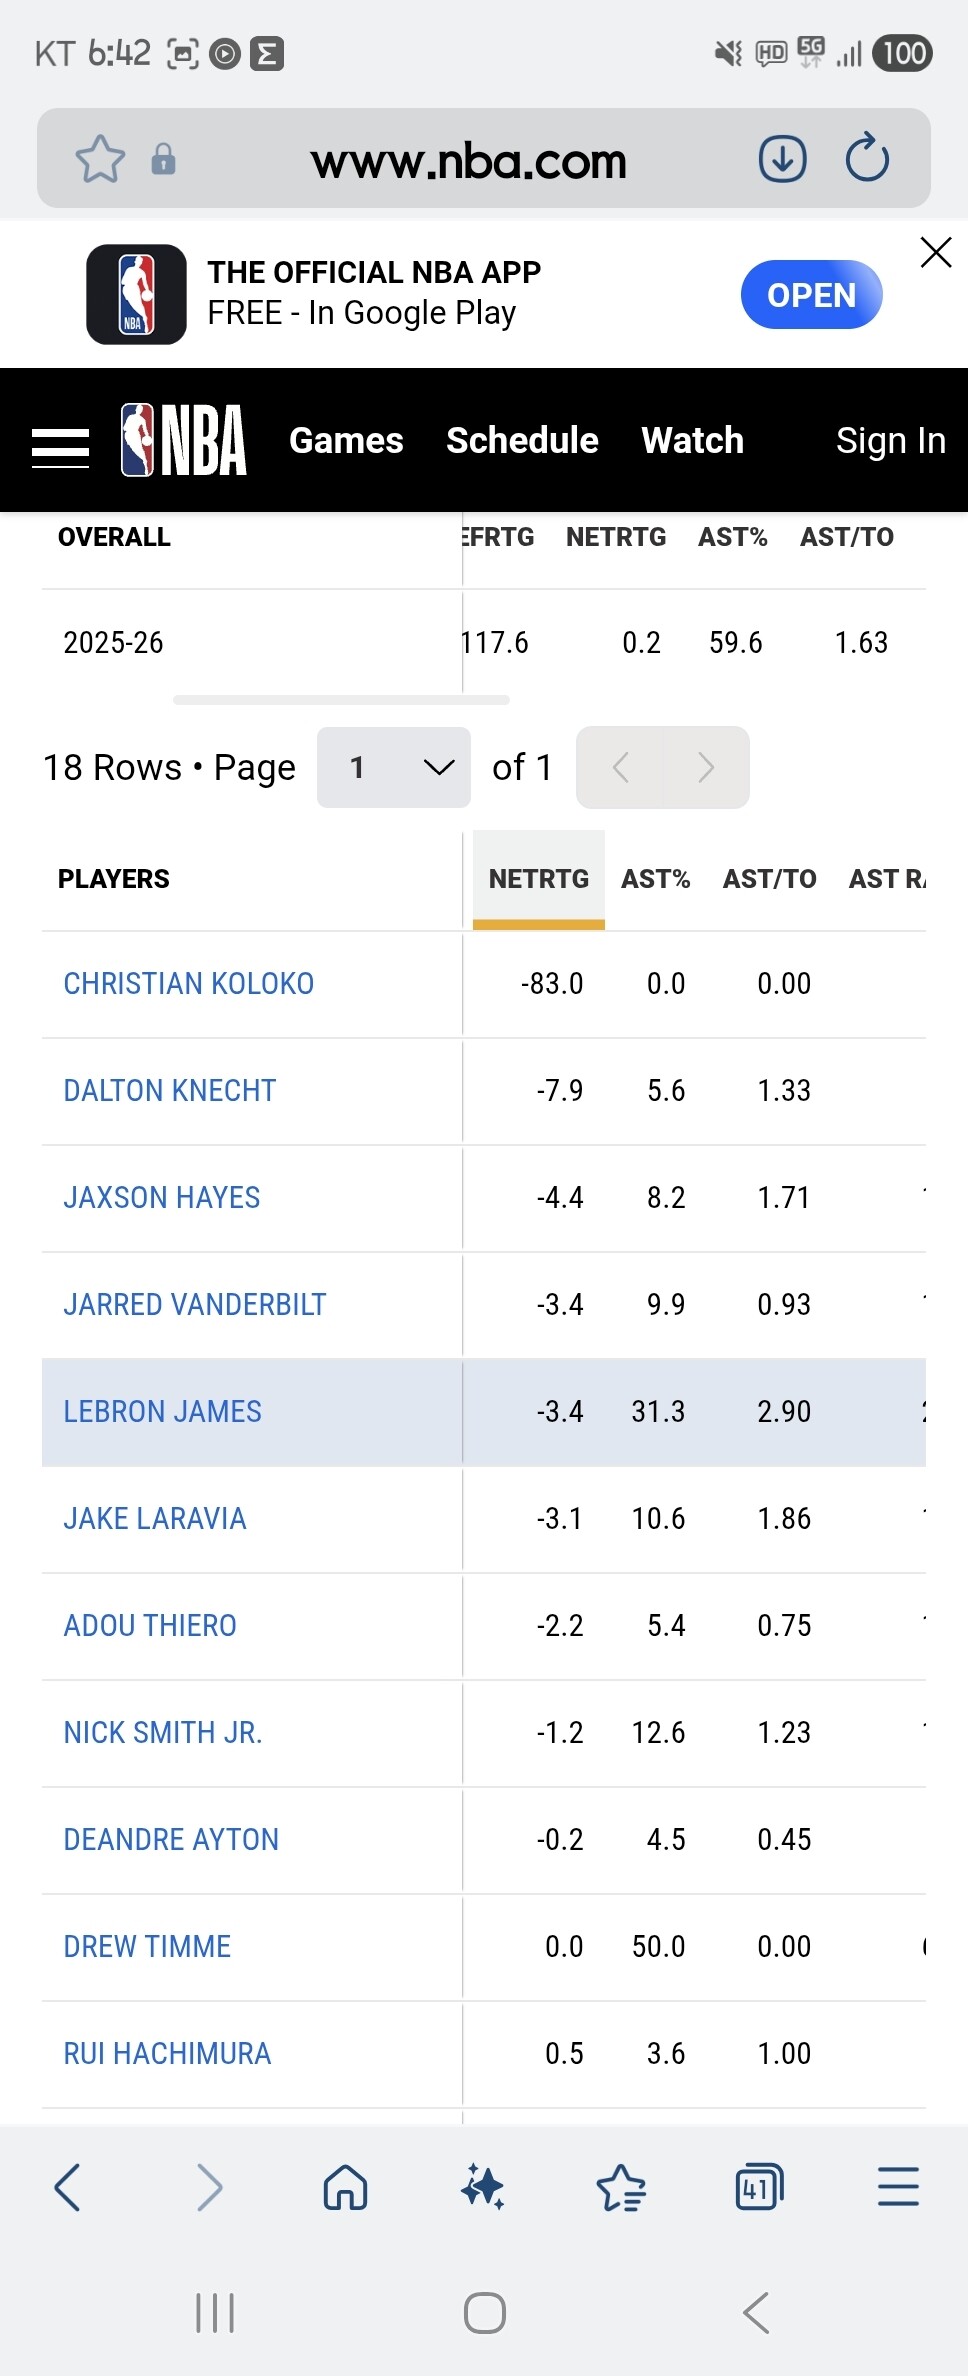The width and height of the screenshot is (968, 2376).
Task: Open the Games menu item
Action: [346, 440]
